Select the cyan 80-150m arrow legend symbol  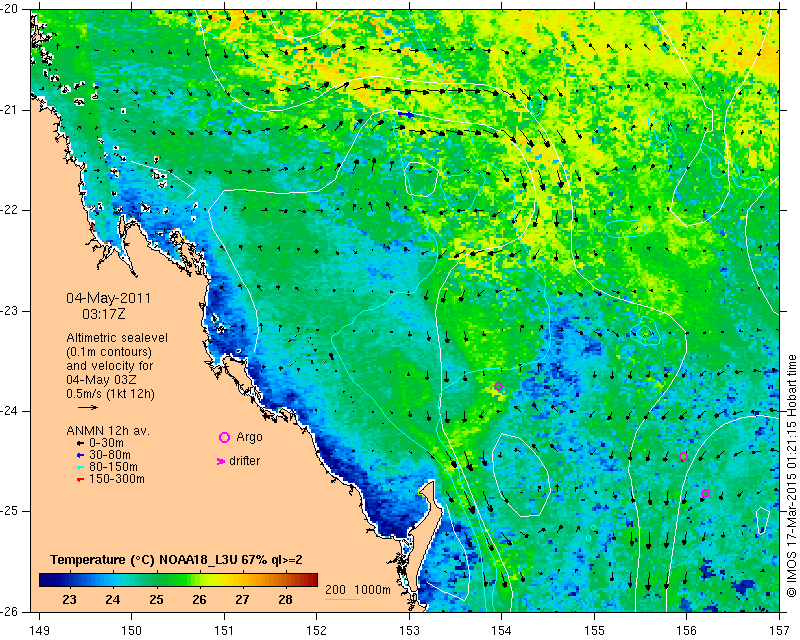(x=80, y=467)
